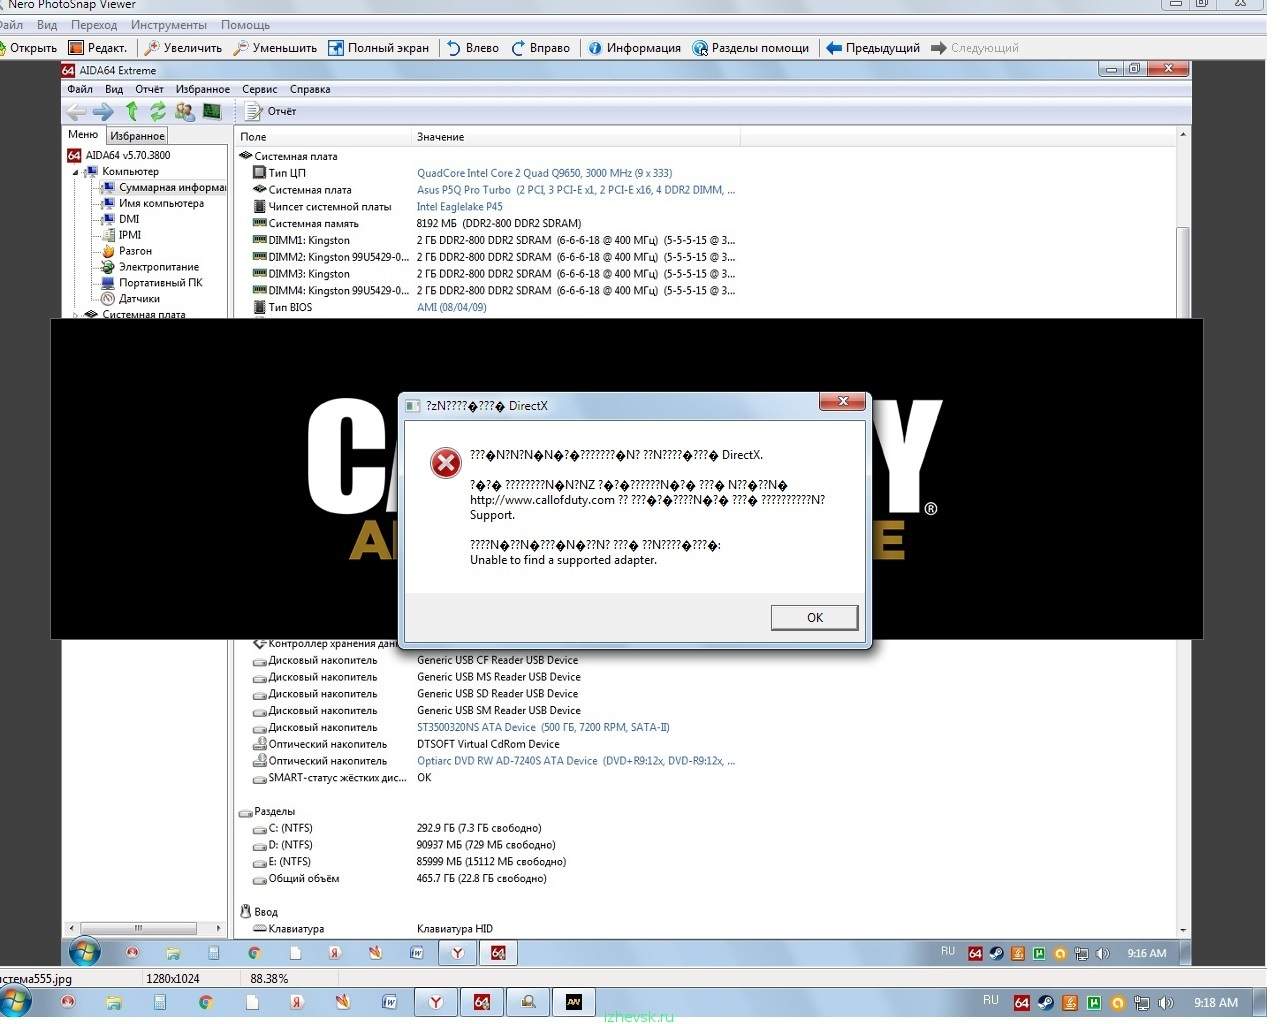Screen dimensions: 1280x1024
Task: Rotate the image right with Вправо
Action: (x=540, y=48)
